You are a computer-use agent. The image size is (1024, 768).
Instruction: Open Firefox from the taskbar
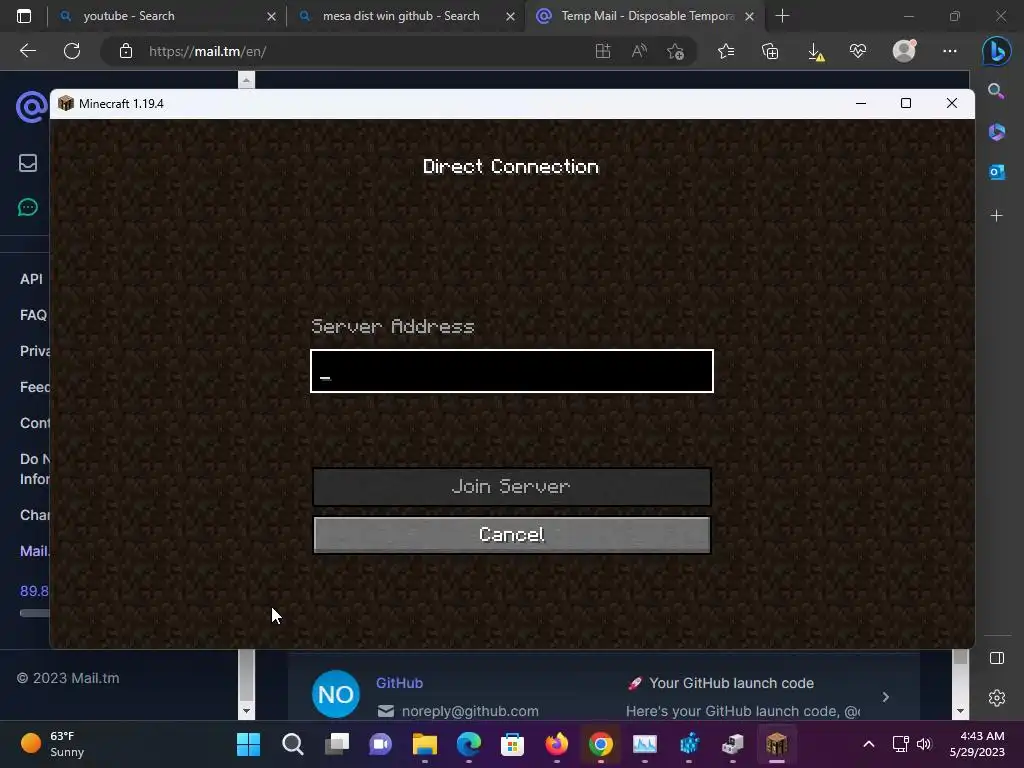[556, 744]
